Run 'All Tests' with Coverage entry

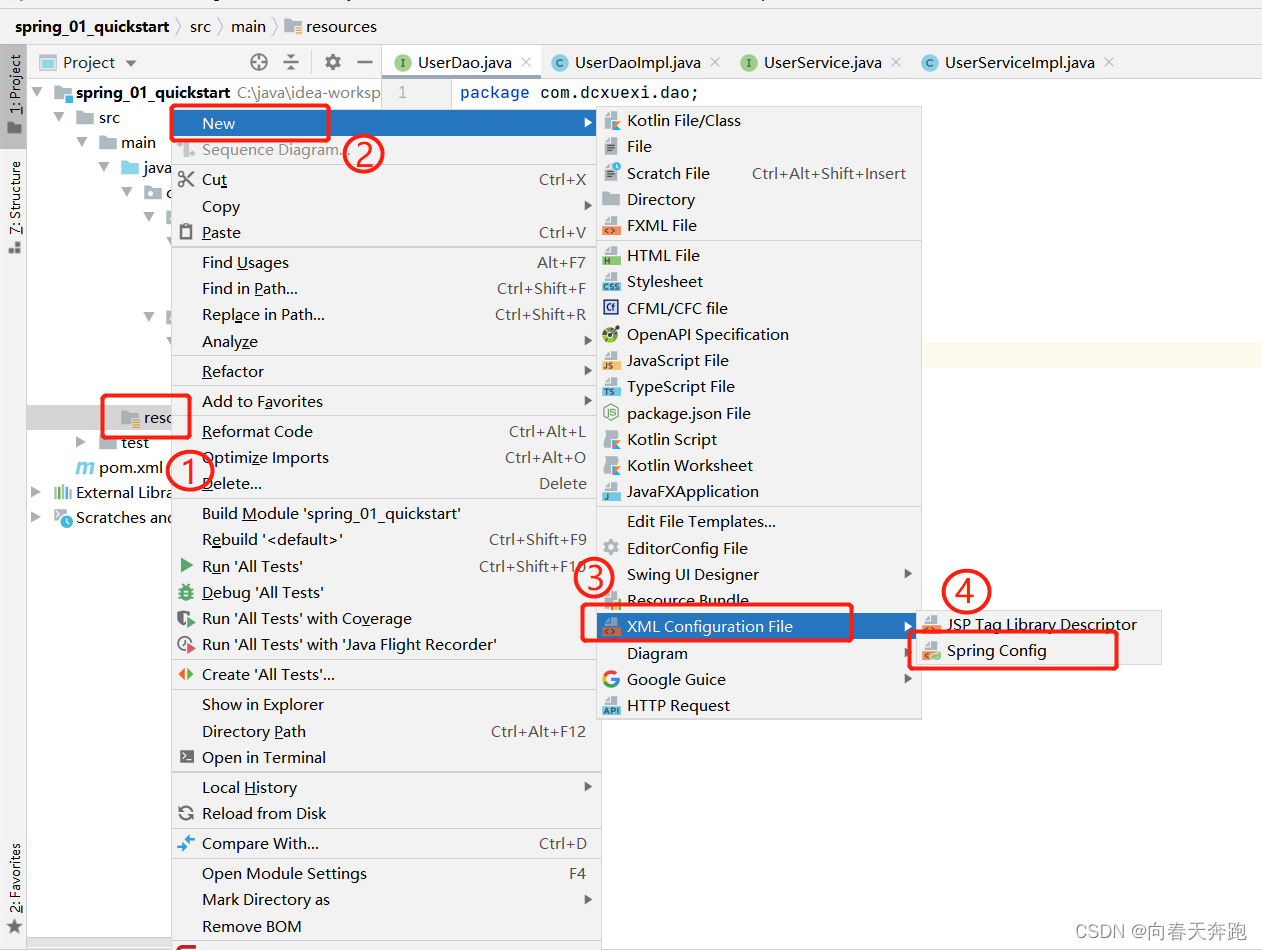tap(385, 618)
